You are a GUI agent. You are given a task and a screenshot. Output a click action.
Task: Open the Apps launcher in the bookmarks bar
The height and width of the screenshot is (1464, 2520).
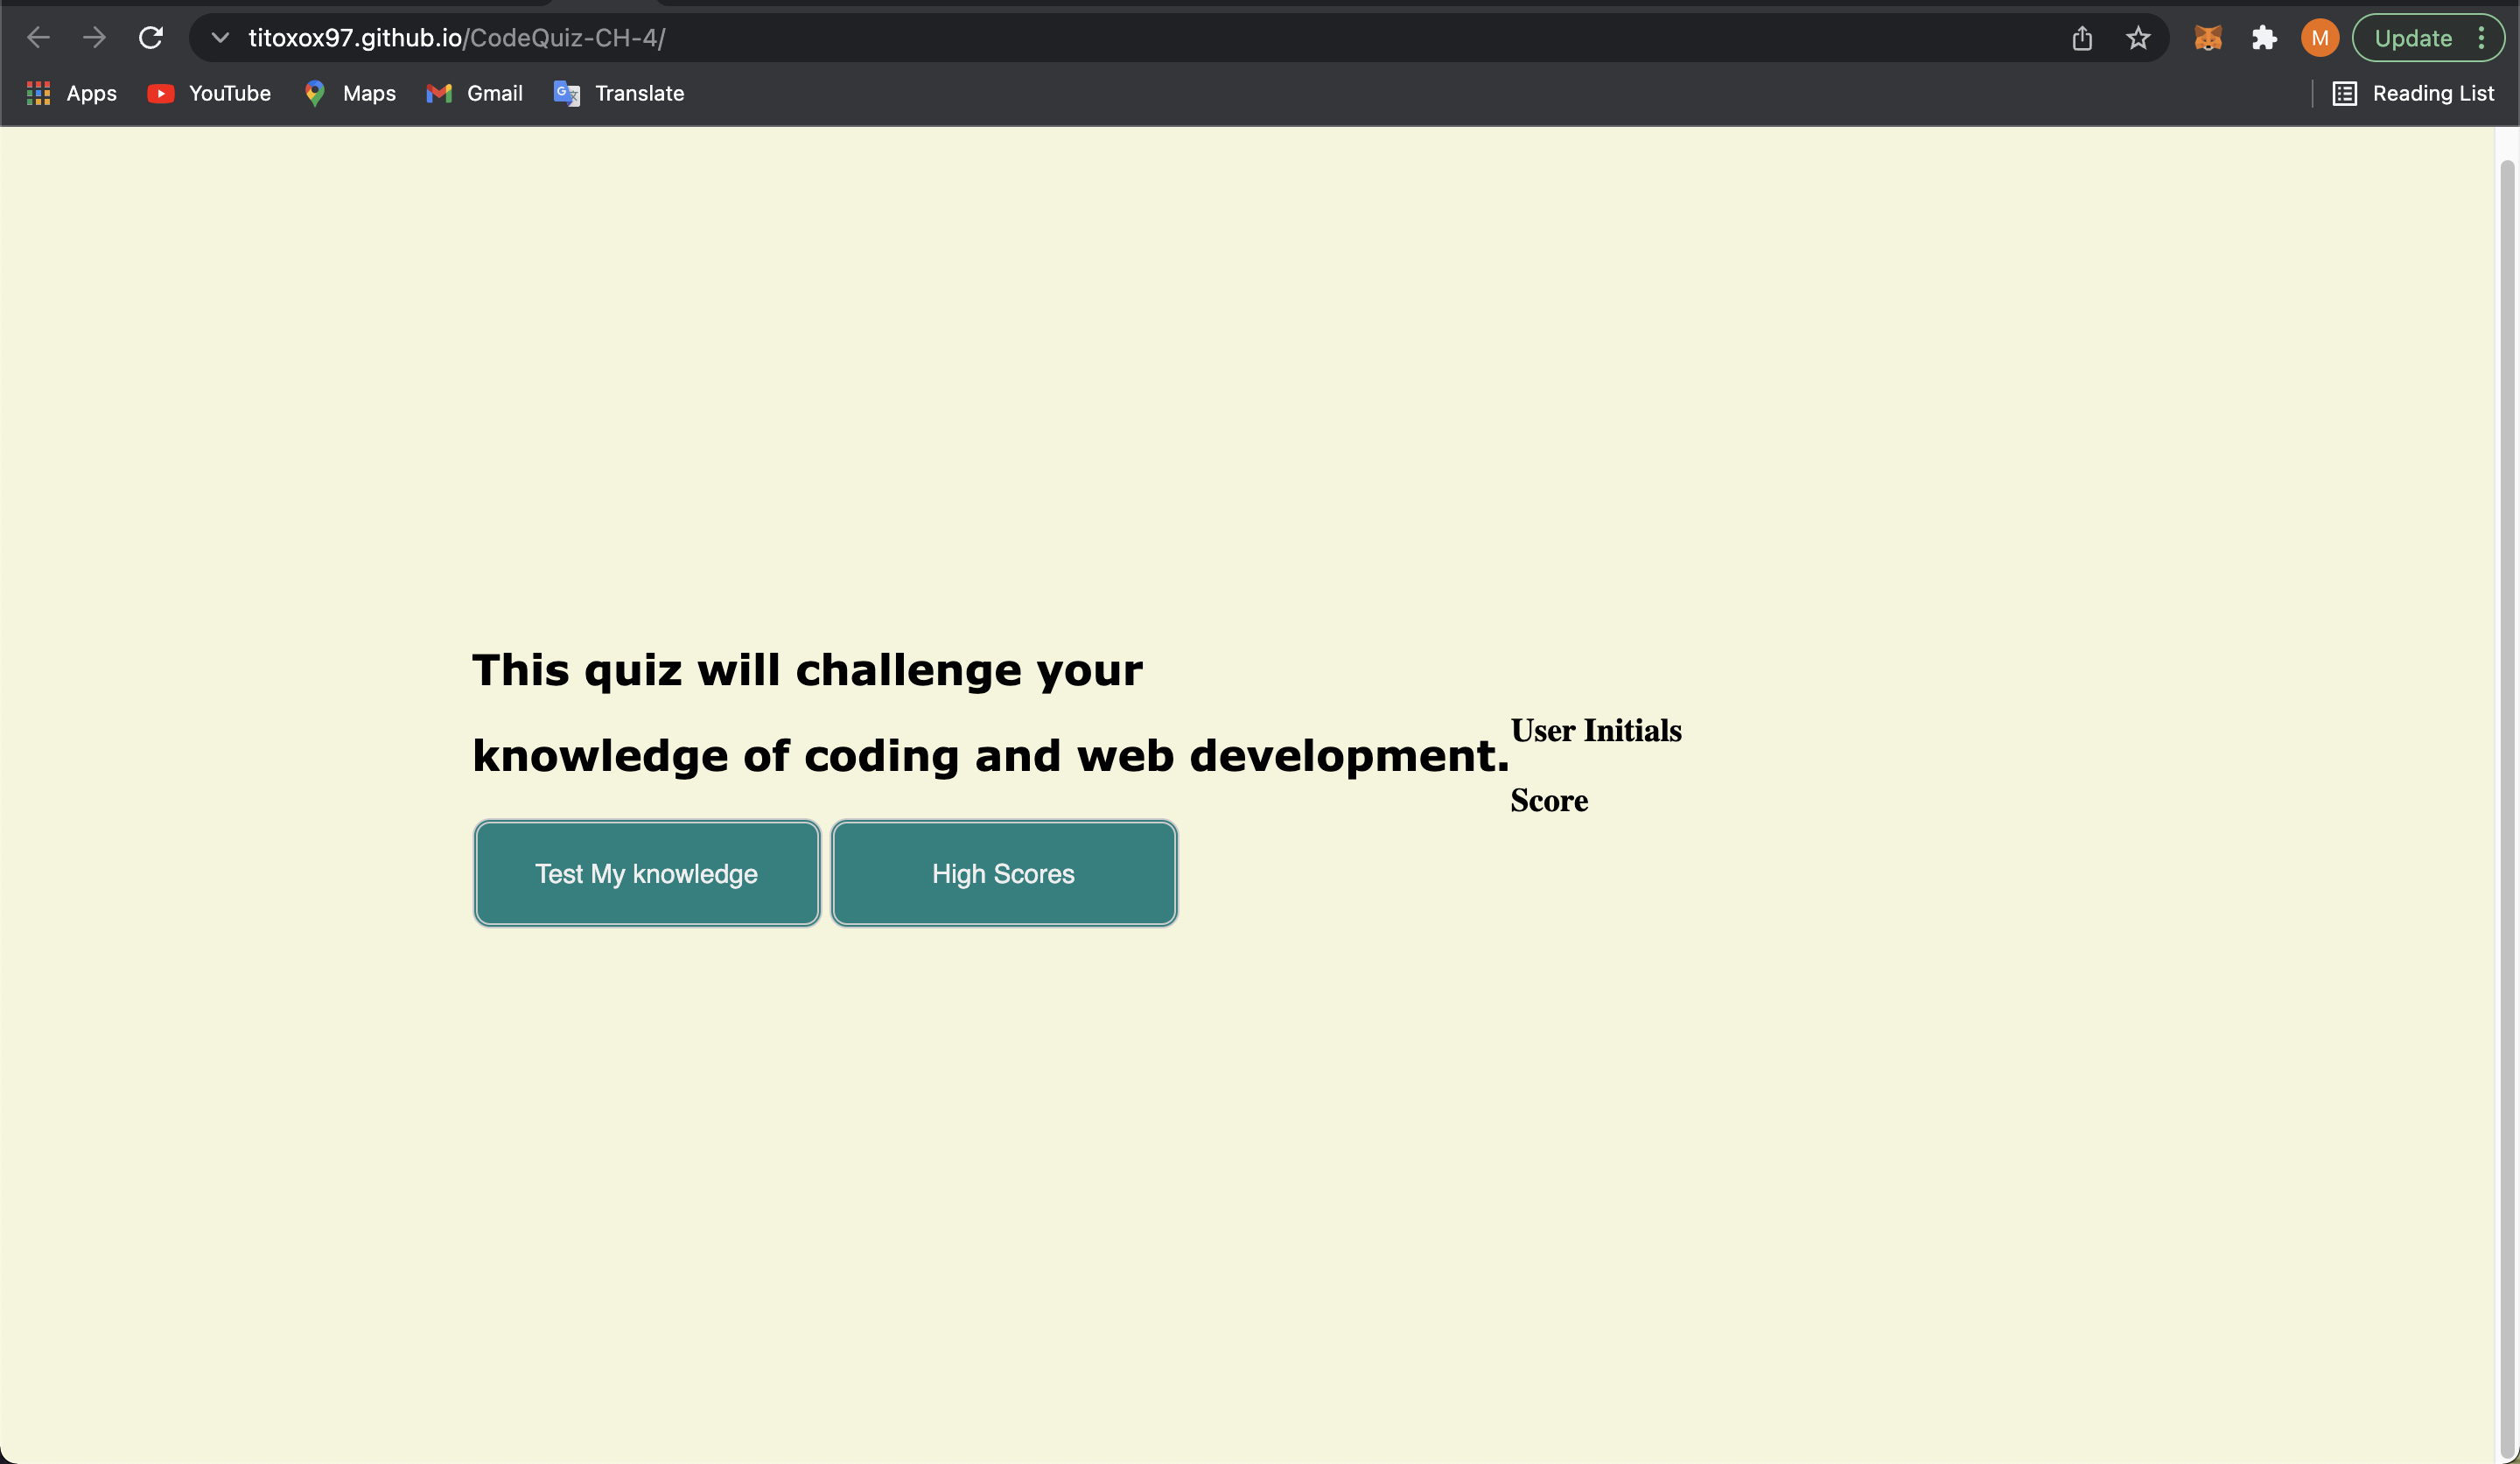coord(69,93)
